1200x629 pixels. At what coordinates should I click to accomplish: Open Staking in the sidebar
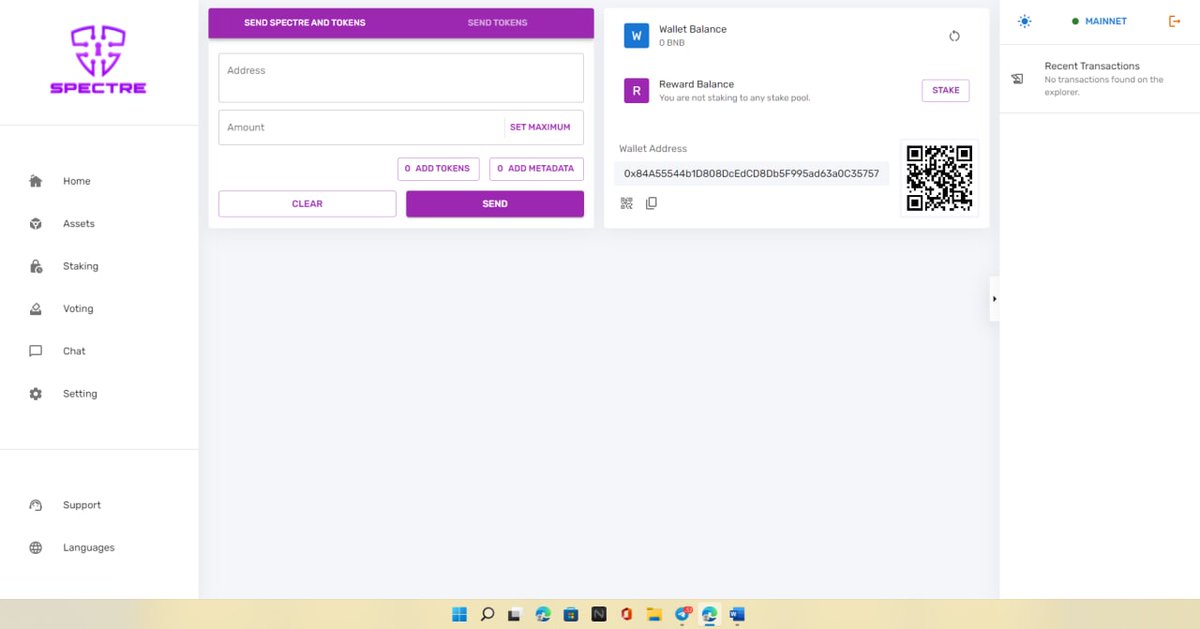(81, 266)
